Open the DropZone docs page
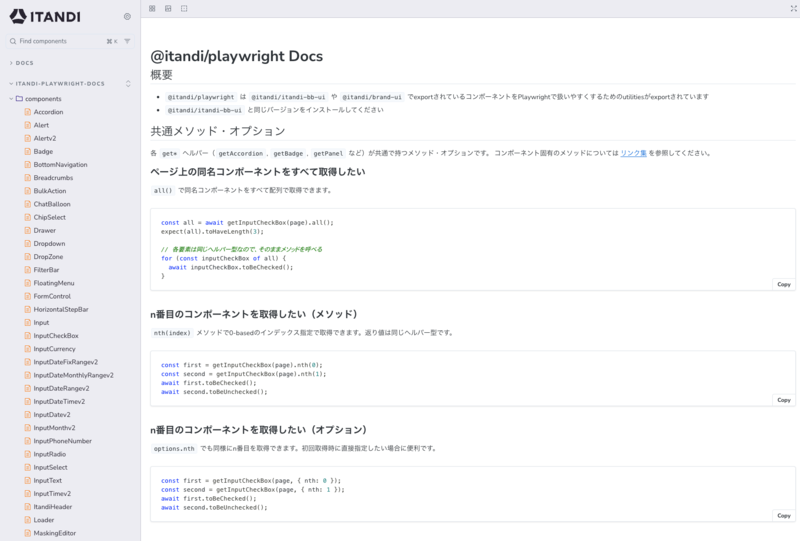 [x=48, y=257]
